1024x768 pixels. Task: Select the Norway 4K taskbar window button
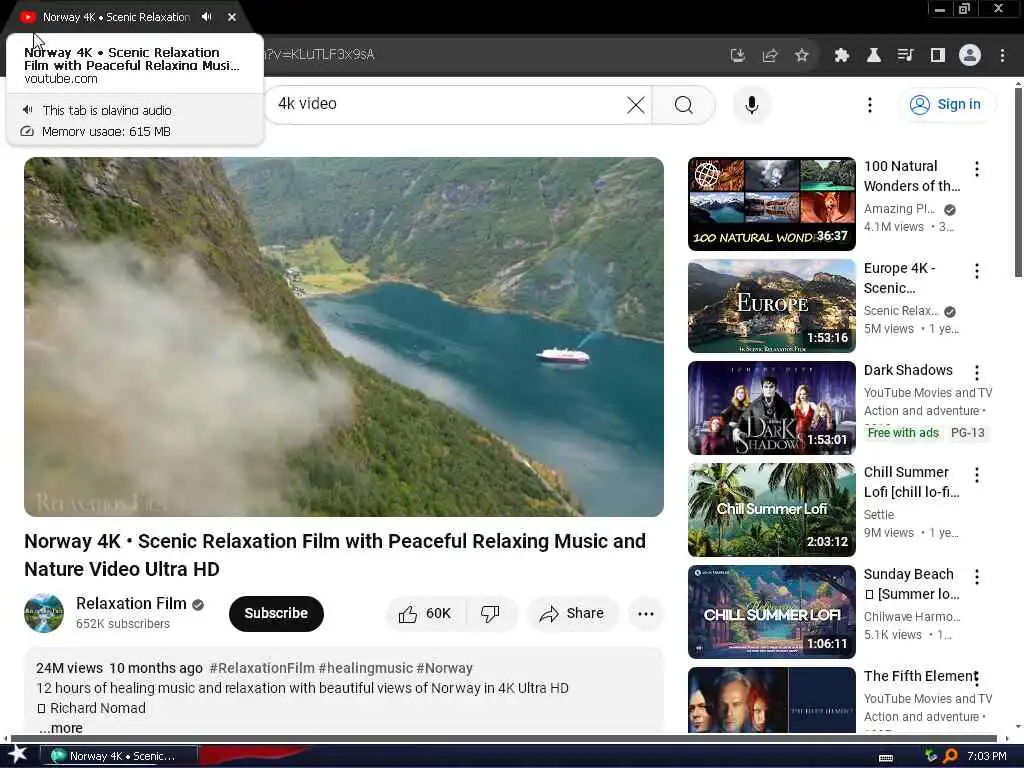coord(119,756)
